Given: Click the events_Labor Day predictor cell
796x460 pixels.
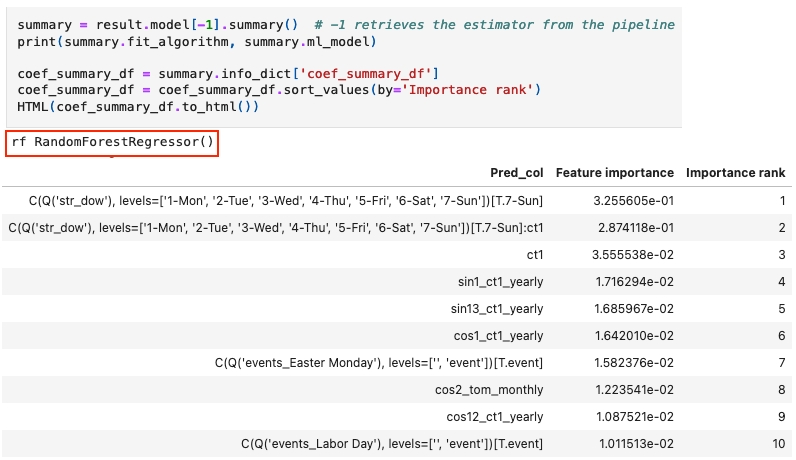Looking at the screenshot, I should click(392, 443).
